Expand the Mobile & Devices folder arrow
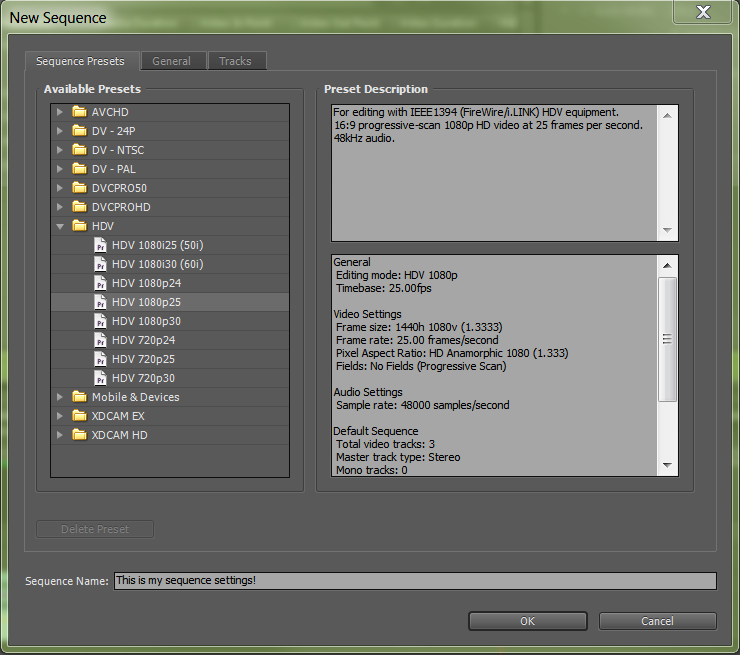This screenshot has height=655, width=740. 60,397
